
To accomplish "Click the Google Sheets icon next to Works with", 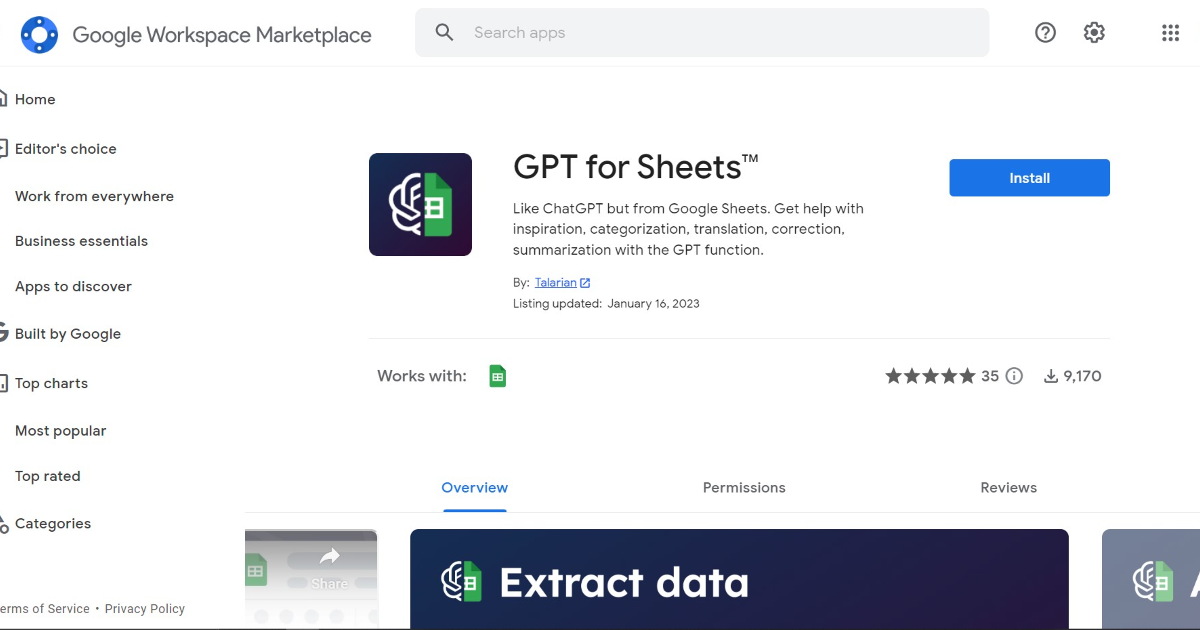I will pos(497,375).
